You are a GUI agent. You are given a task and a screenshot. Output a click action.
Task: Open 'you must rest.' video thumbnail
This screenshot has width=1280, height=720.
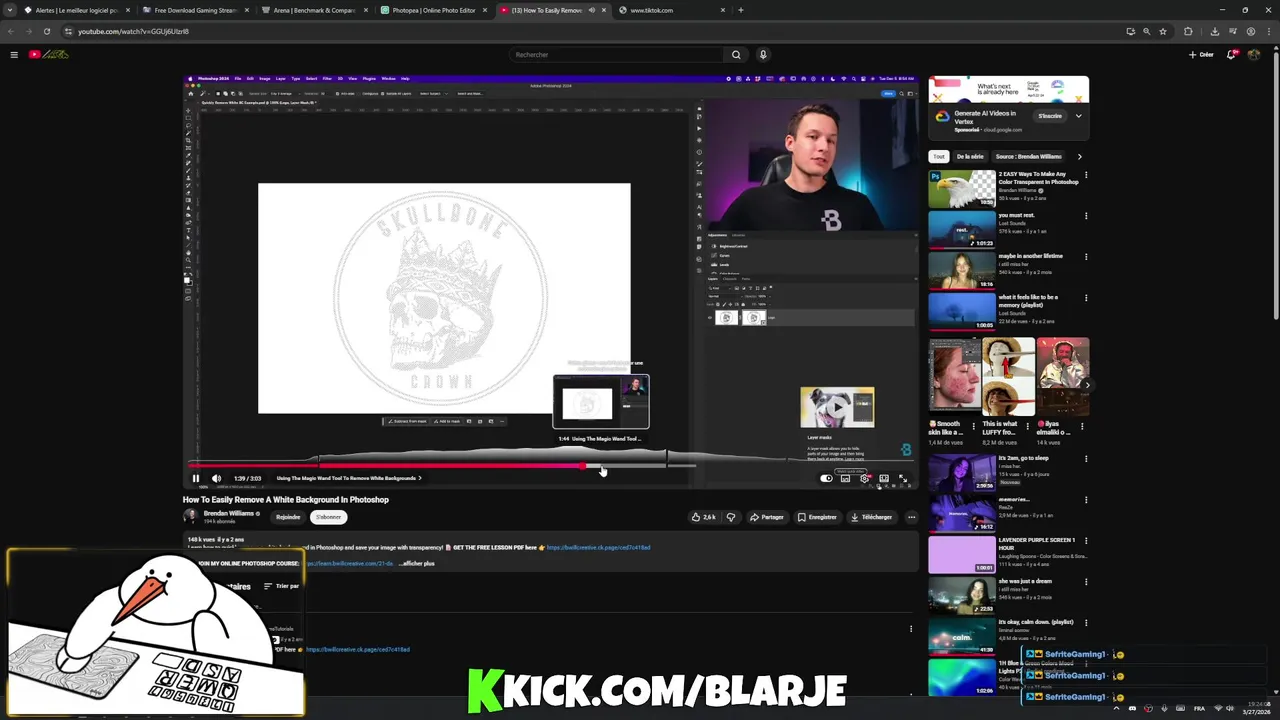[962, 229]
